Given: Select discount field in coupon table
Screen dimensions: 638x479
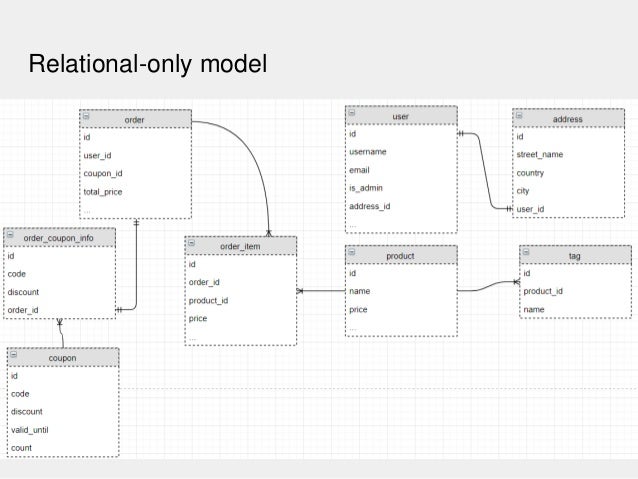Looking at the screenshot, I should (x=63, y=411).
